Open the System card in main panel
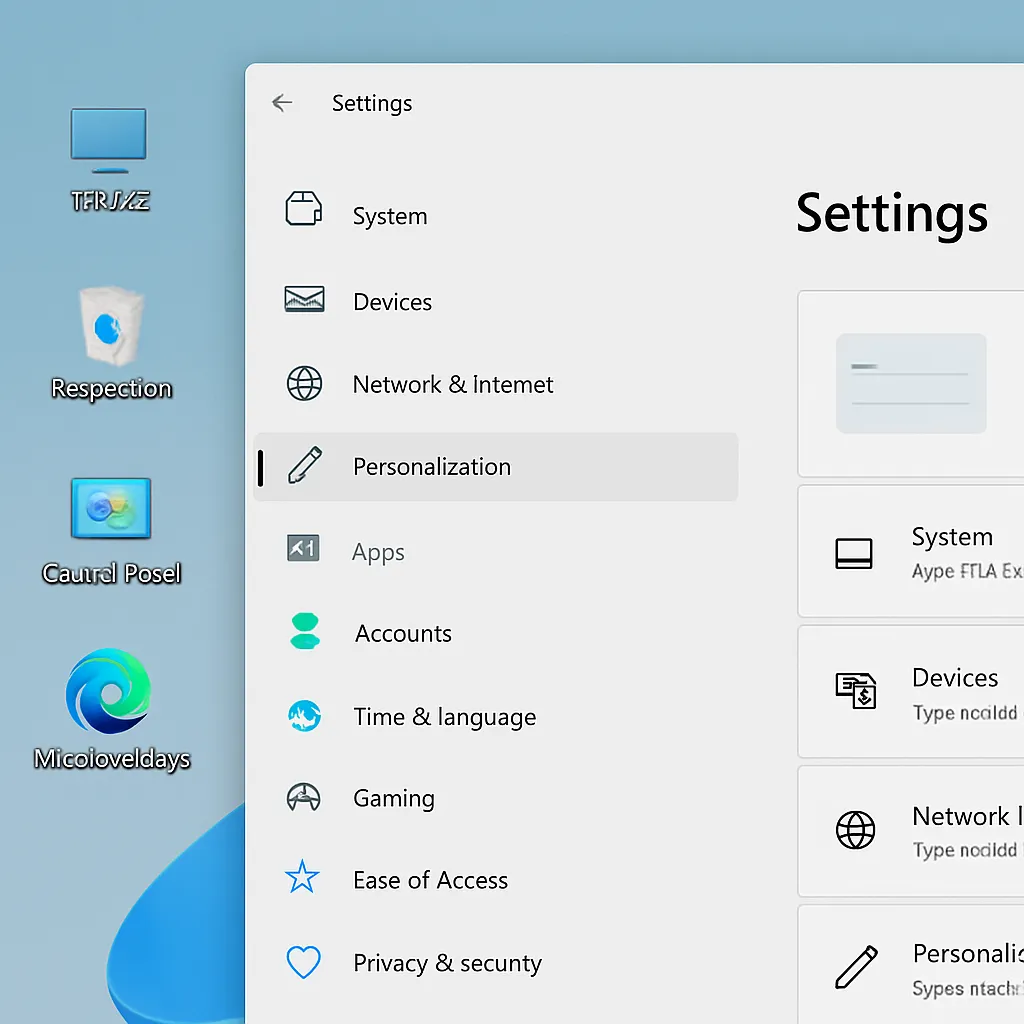 [910, 552]
